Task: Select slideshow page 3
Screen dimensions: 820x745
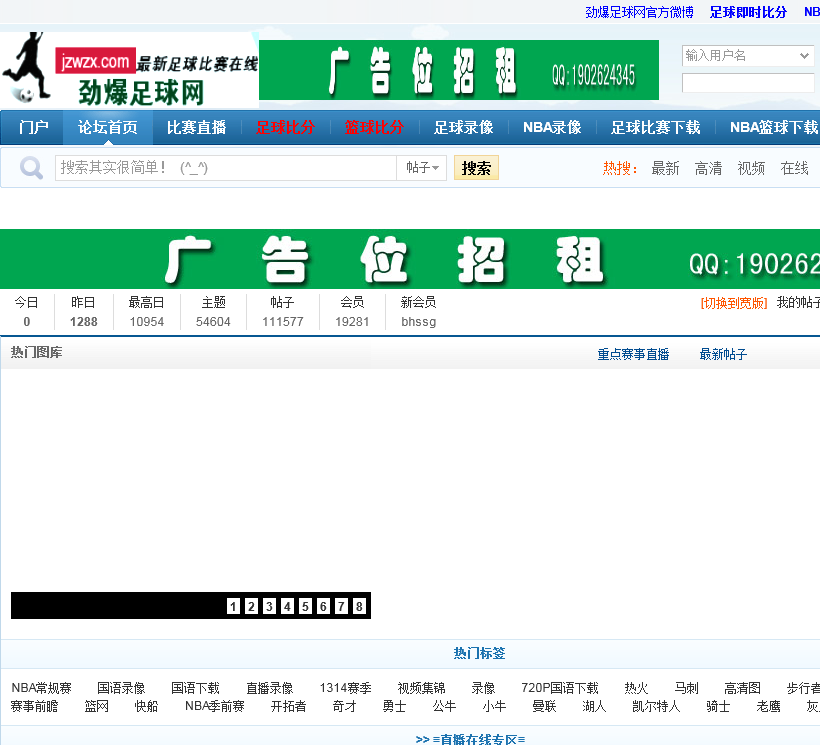Action: 269,606
